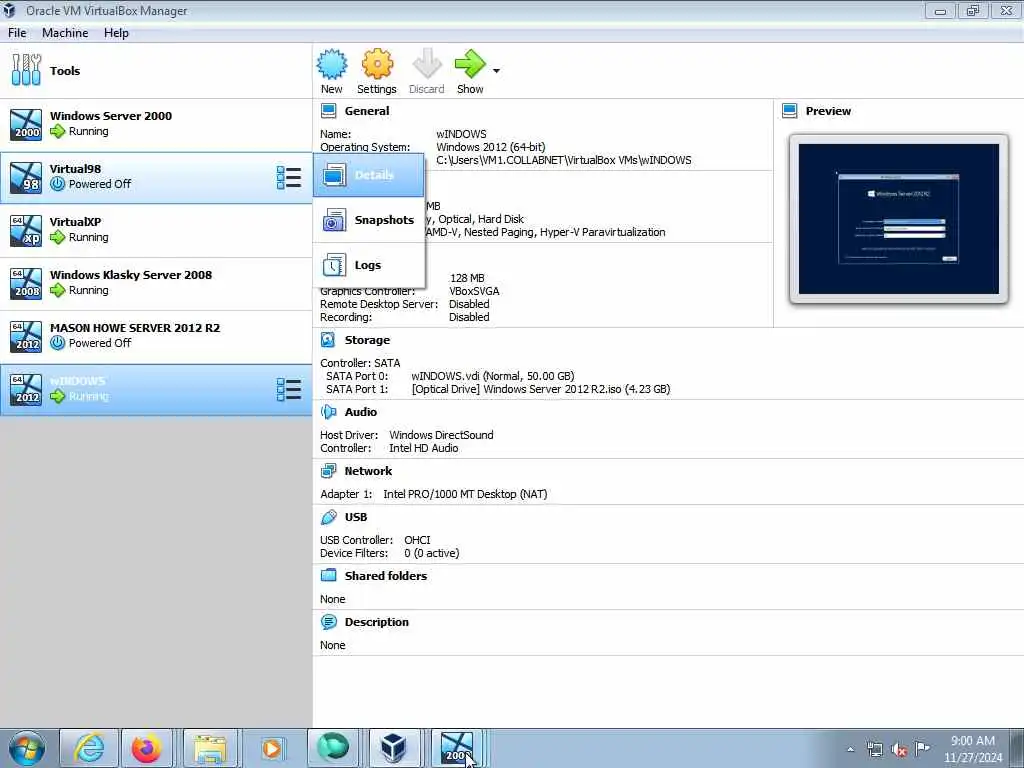Click the wINDOWS.vdi hard disk text
The height and width of the screenshot is (768, 1024).
pyautogui.click(x=493, y=376)
